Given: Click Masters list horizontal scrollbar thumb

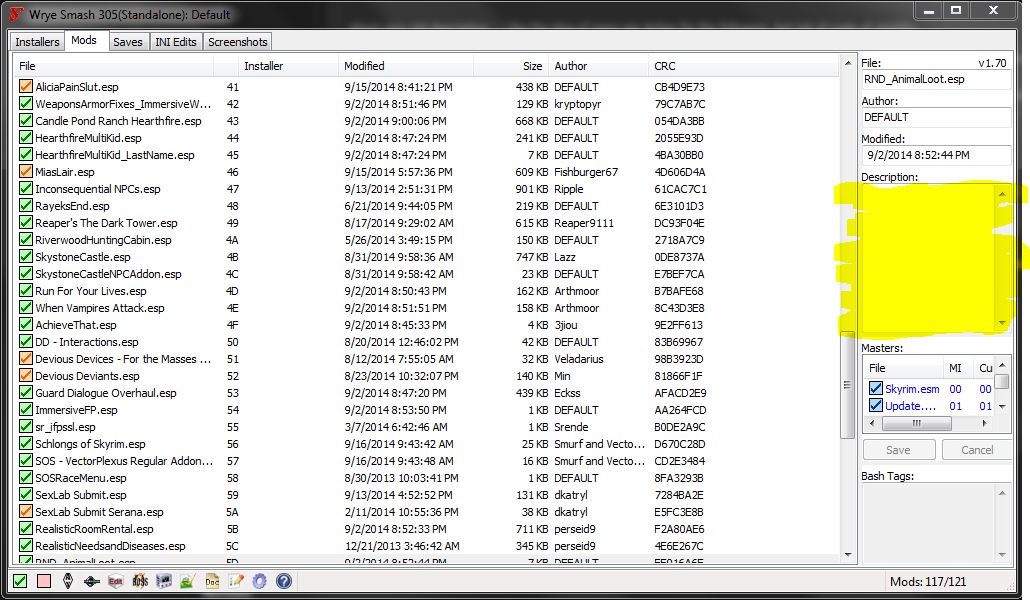Looking at the screenshot, I should coord(916,424).
